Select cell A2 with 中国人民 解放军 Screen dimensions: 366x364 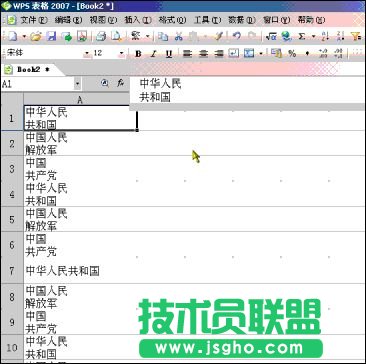pyautogui.click(x=80, y=143)
